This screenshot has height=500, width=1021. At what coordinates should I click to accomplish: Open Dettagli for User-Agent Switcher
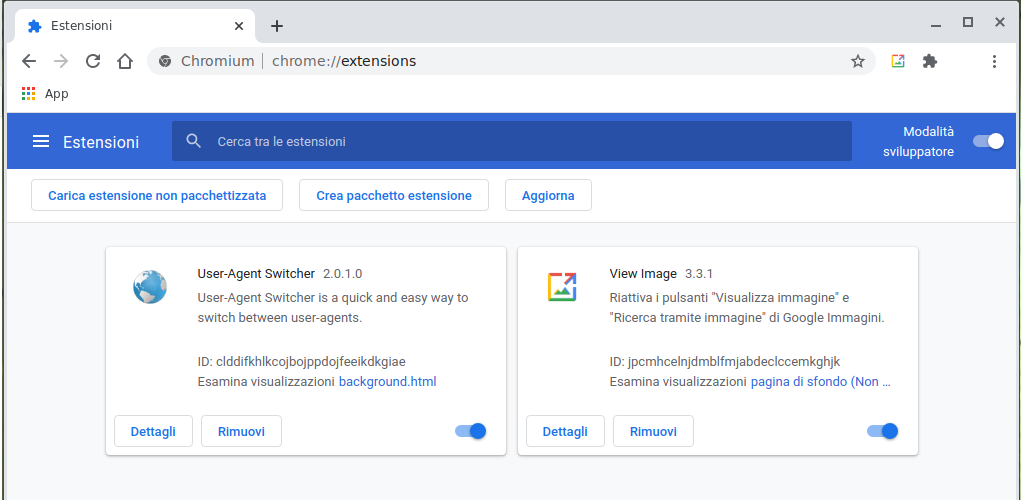click(153, 431)
